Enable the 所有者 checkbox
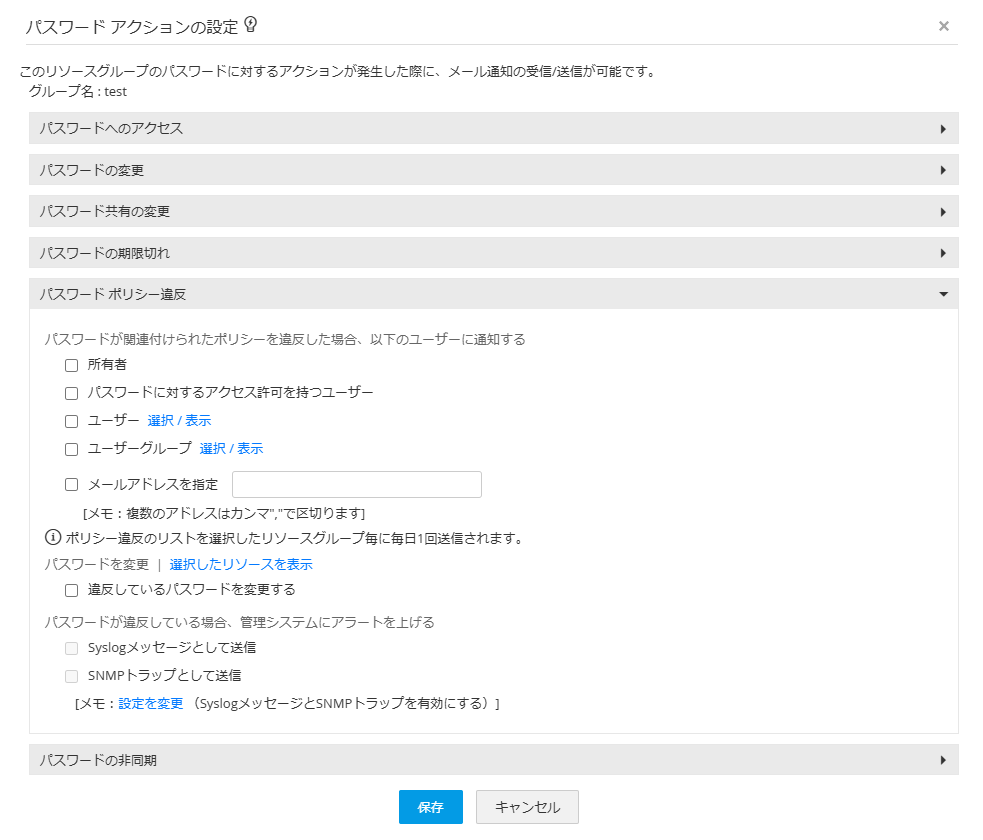The width and height of the screenshot is (983, 840). click(71, 365)
